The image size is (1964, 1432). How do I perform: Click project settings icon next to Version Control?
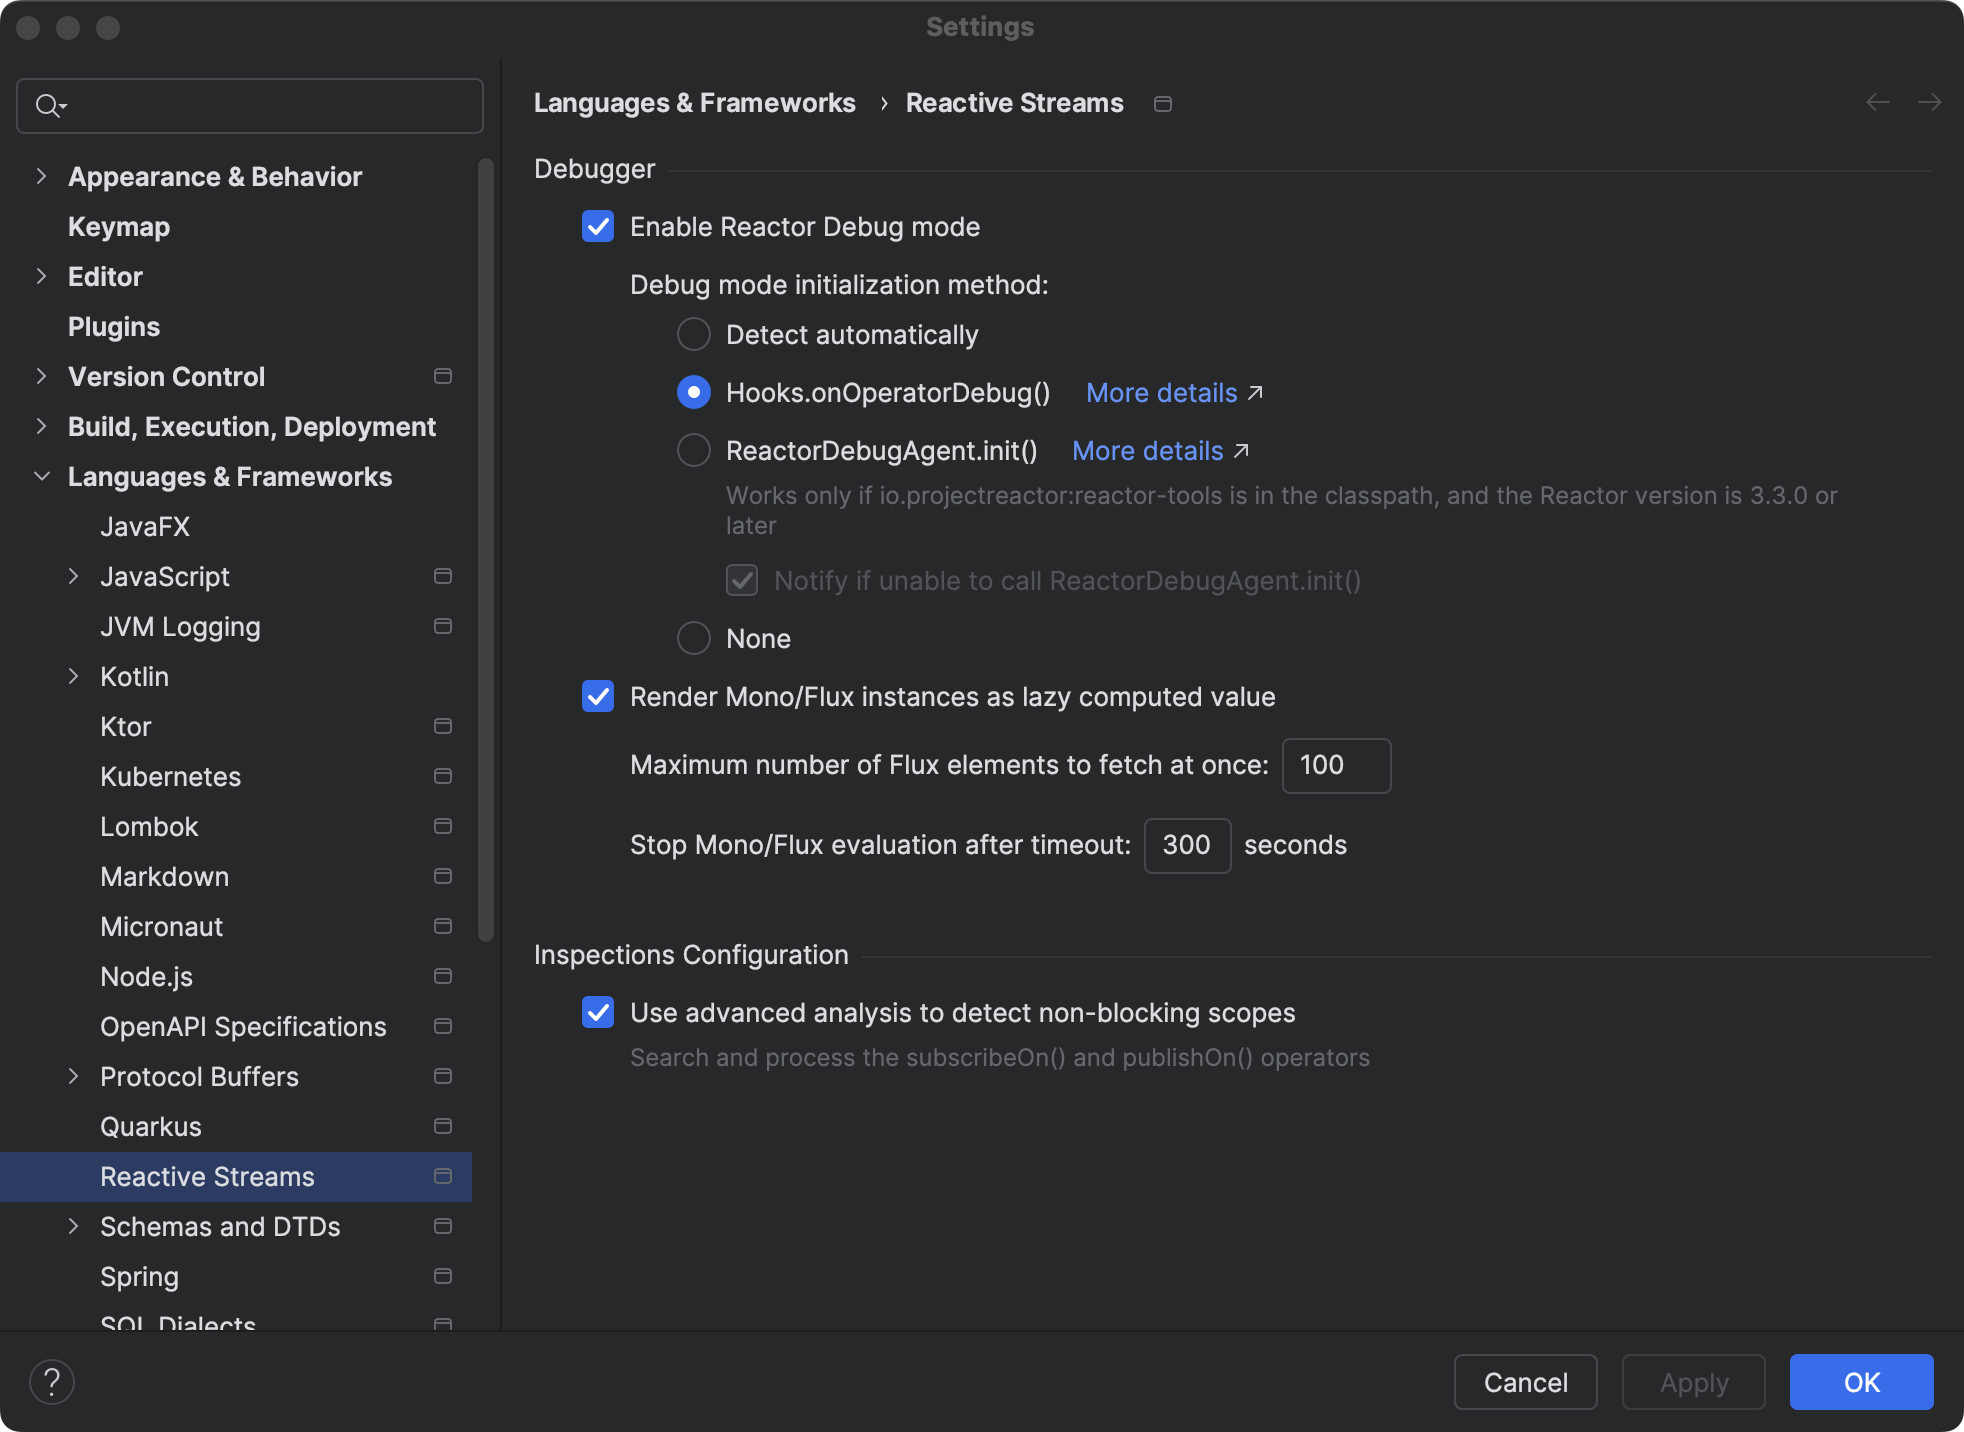443,376
